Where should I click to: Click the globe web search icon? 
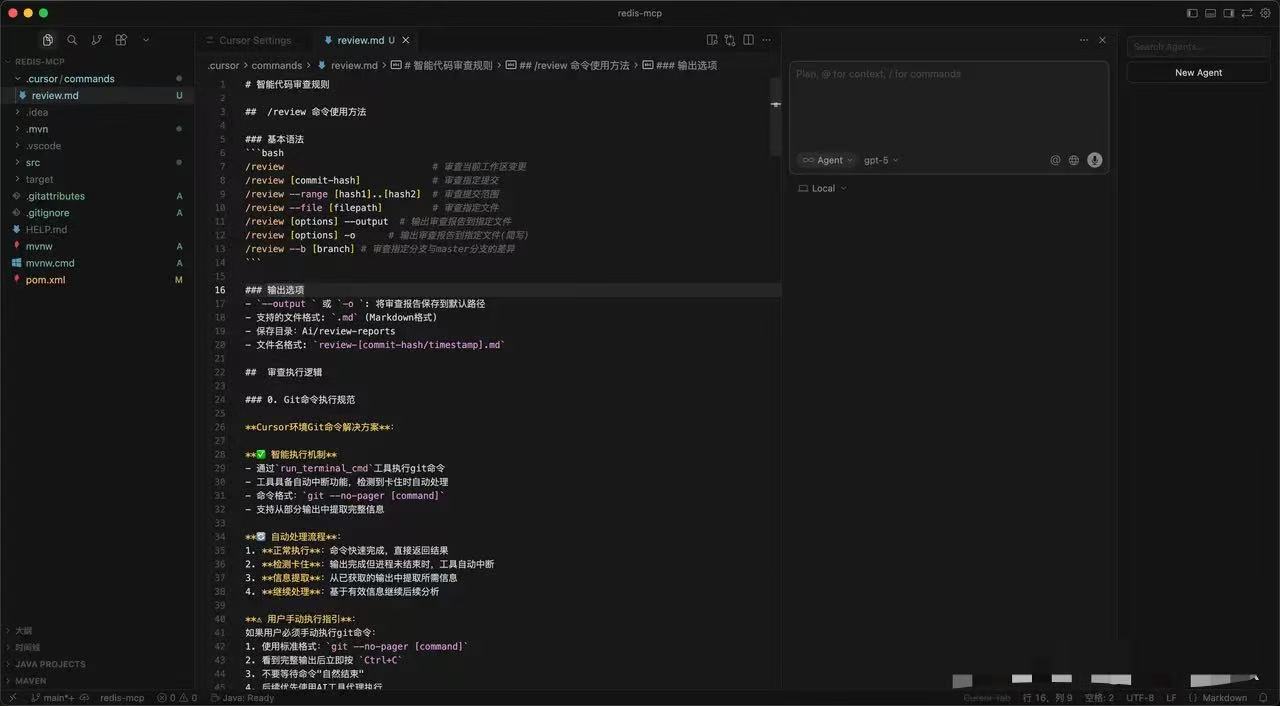point(1074,160)
